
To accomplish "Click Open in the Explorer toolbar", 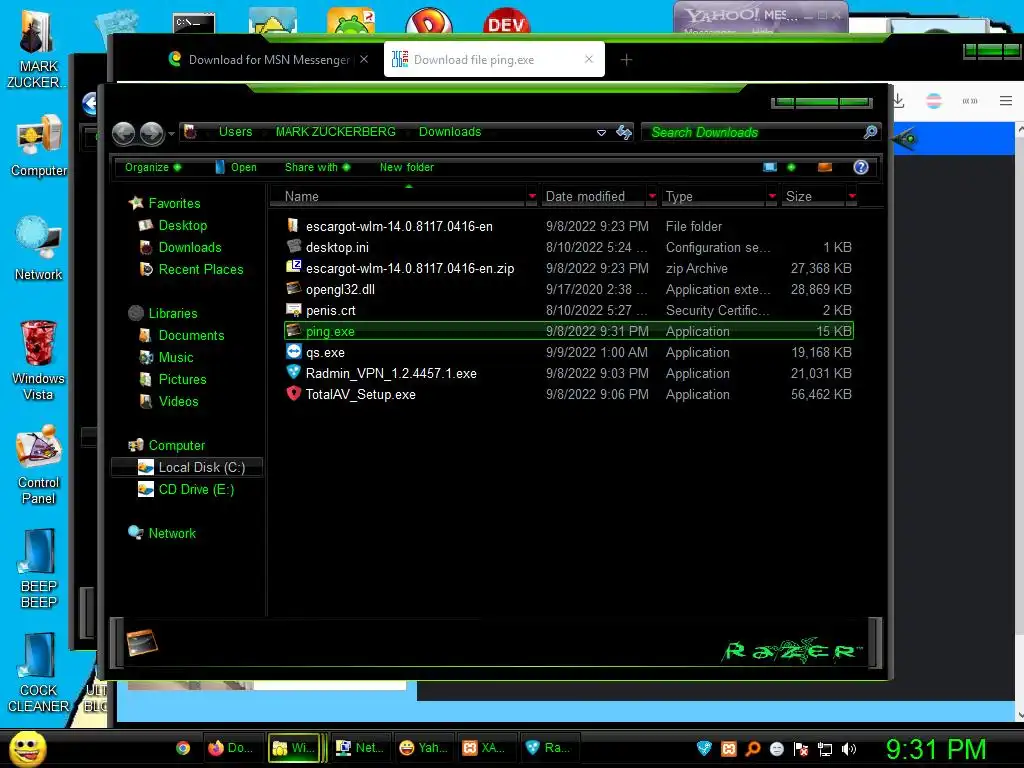I will tap(236, 167).
